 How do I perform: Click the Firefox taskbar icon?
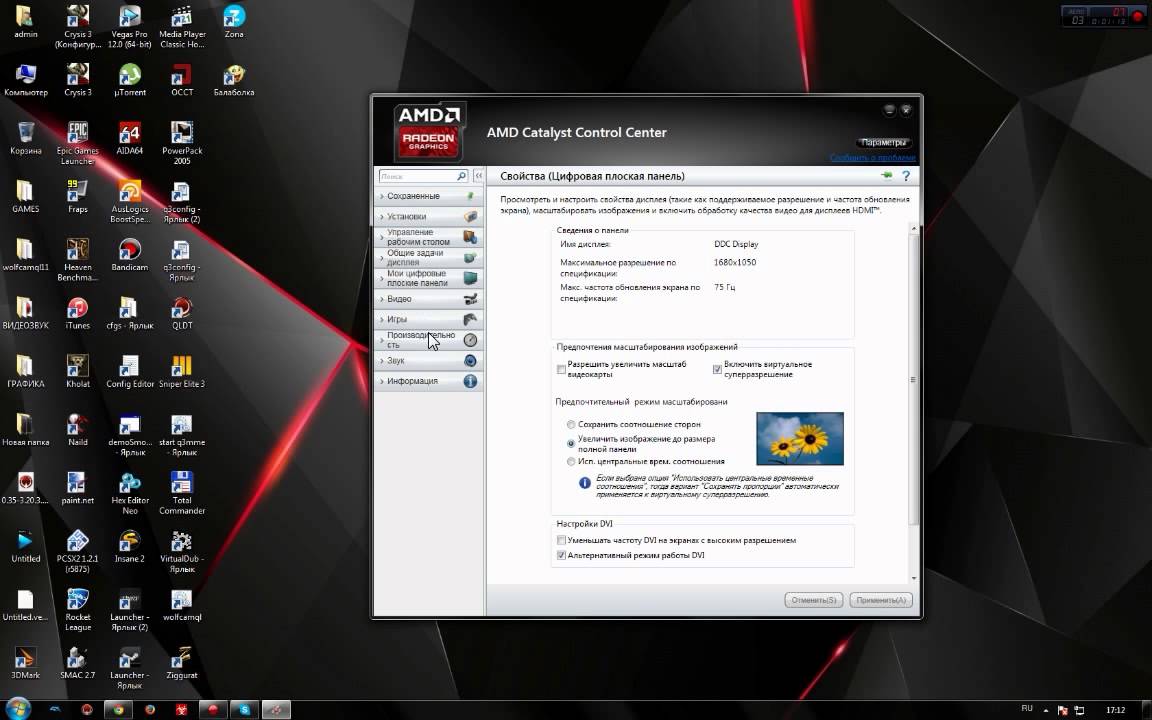pyautogui.click(x=150, y=710)
